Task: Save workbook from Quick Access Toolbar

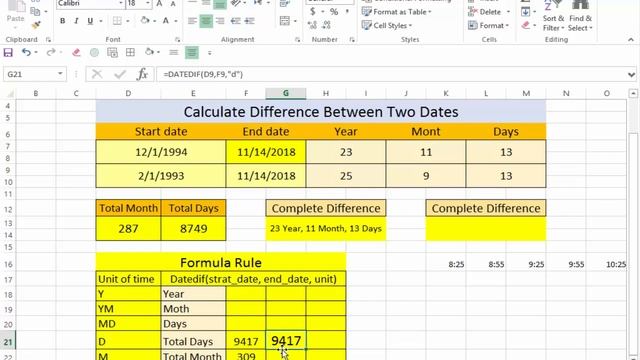Action: coord(8,52)
